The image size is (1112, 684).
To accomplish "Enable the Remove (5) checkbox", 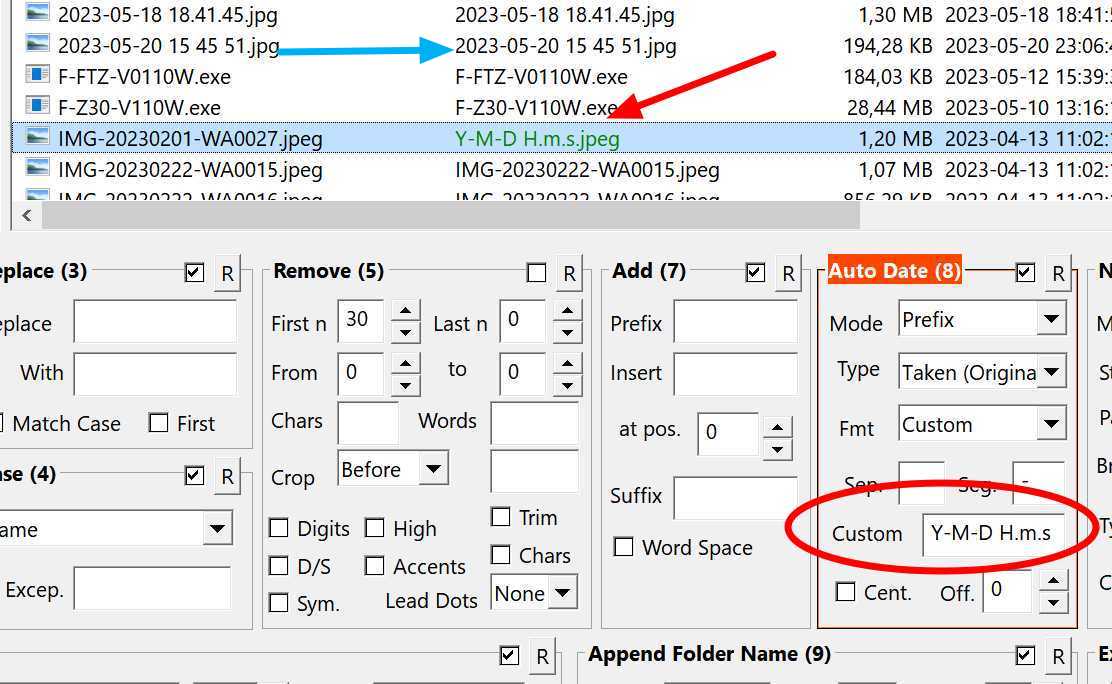I will [537, 273].
